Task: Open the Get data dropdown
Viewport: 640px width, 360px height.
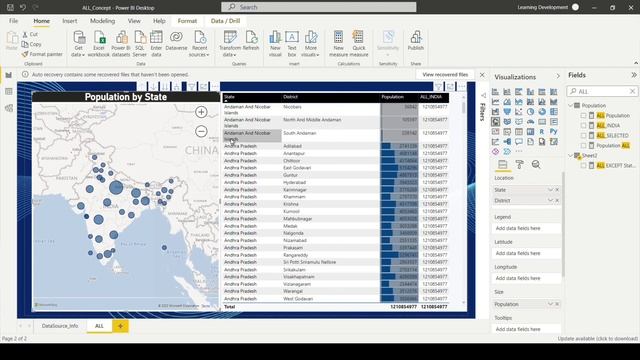Action: 78,44
